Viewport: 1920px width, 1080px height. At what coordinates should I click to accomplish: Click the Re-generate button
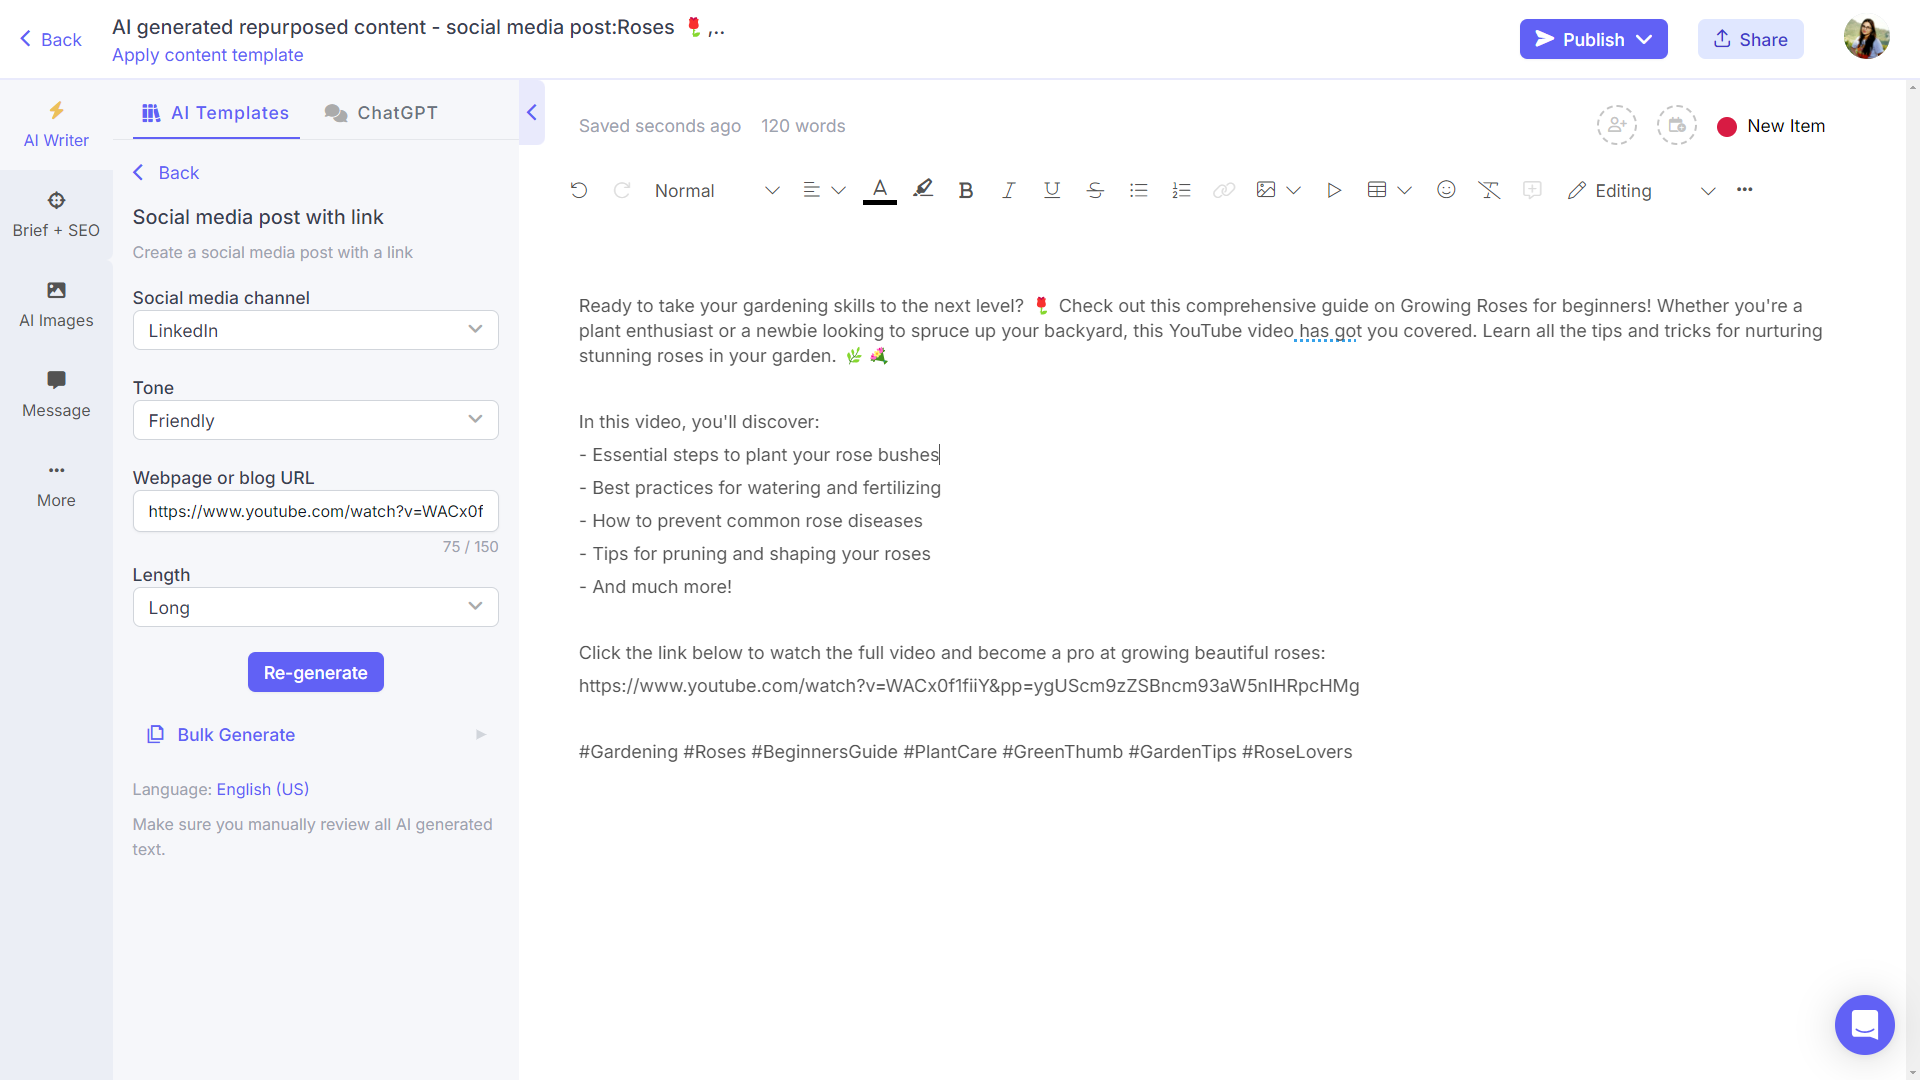(x=315, y=672)
